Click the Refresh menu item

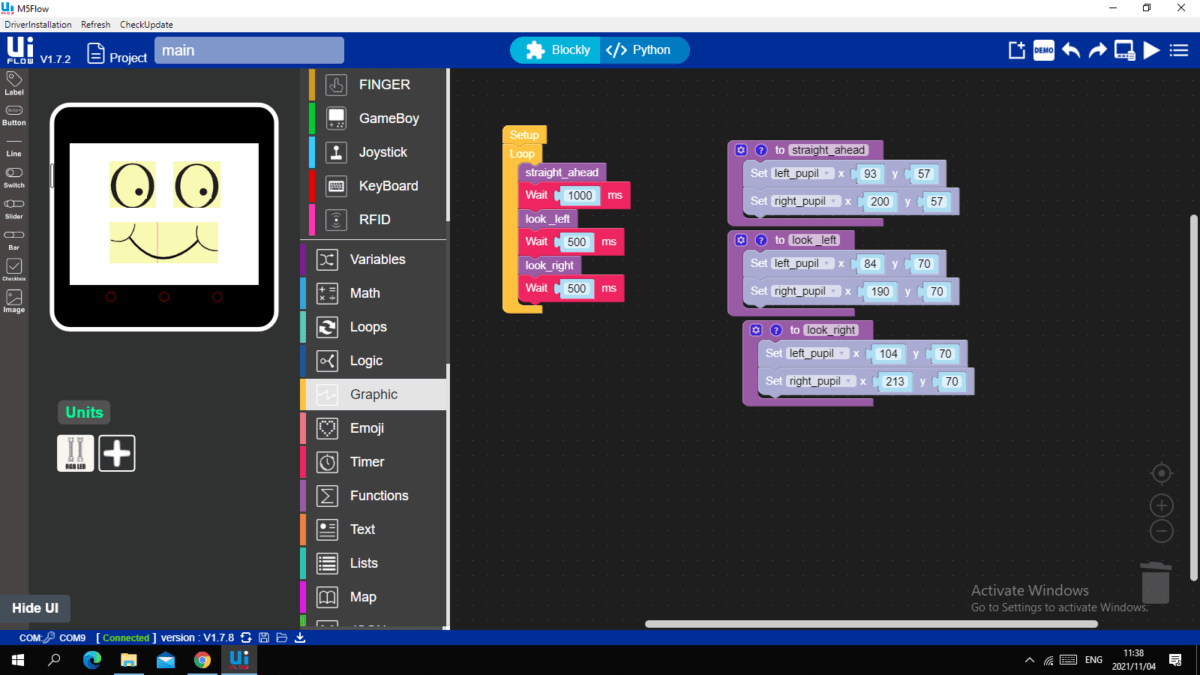coord(96,25)
